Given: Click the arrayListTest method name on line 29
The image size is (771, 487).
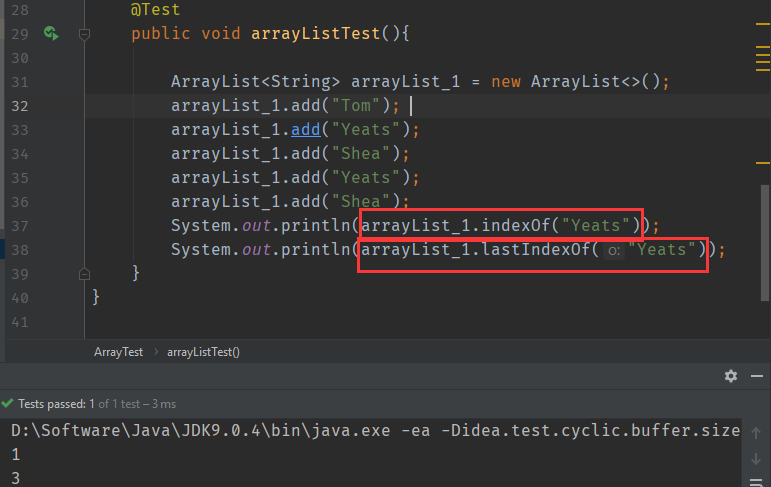Looking at the screenshot, I should tap(316, 34).
